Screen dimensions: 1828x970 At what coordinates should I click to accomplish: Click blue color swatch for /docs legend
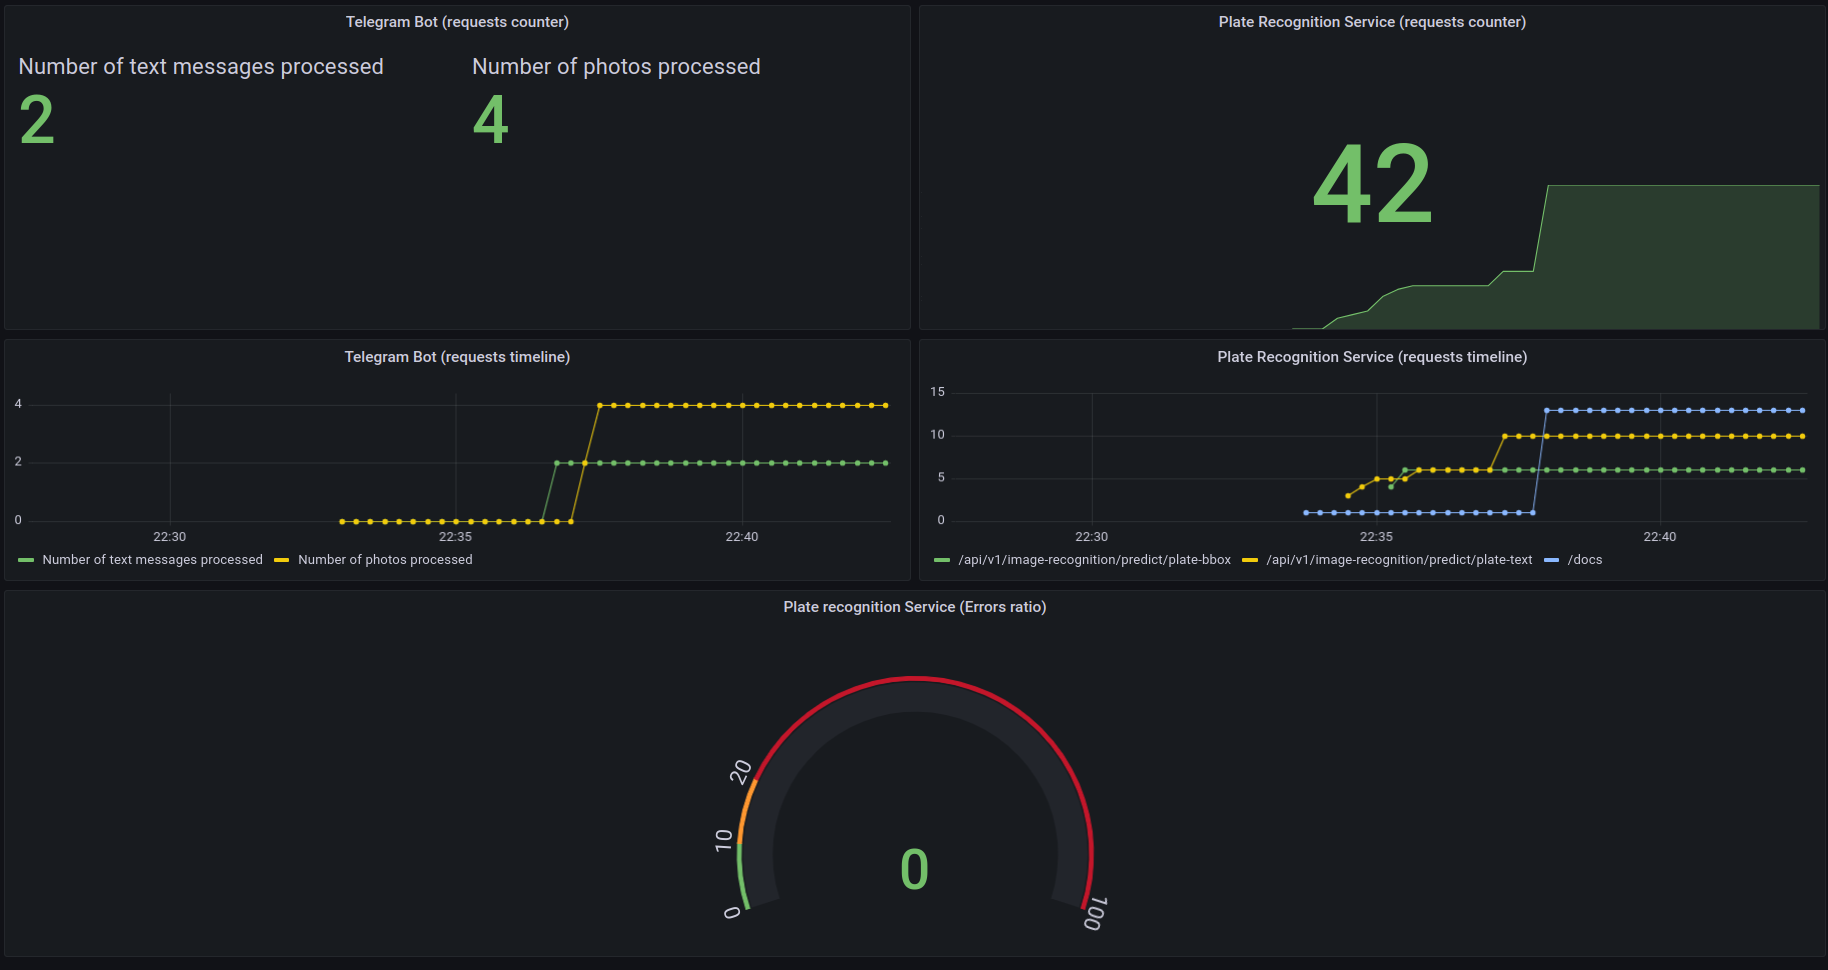pos(1551,560)
